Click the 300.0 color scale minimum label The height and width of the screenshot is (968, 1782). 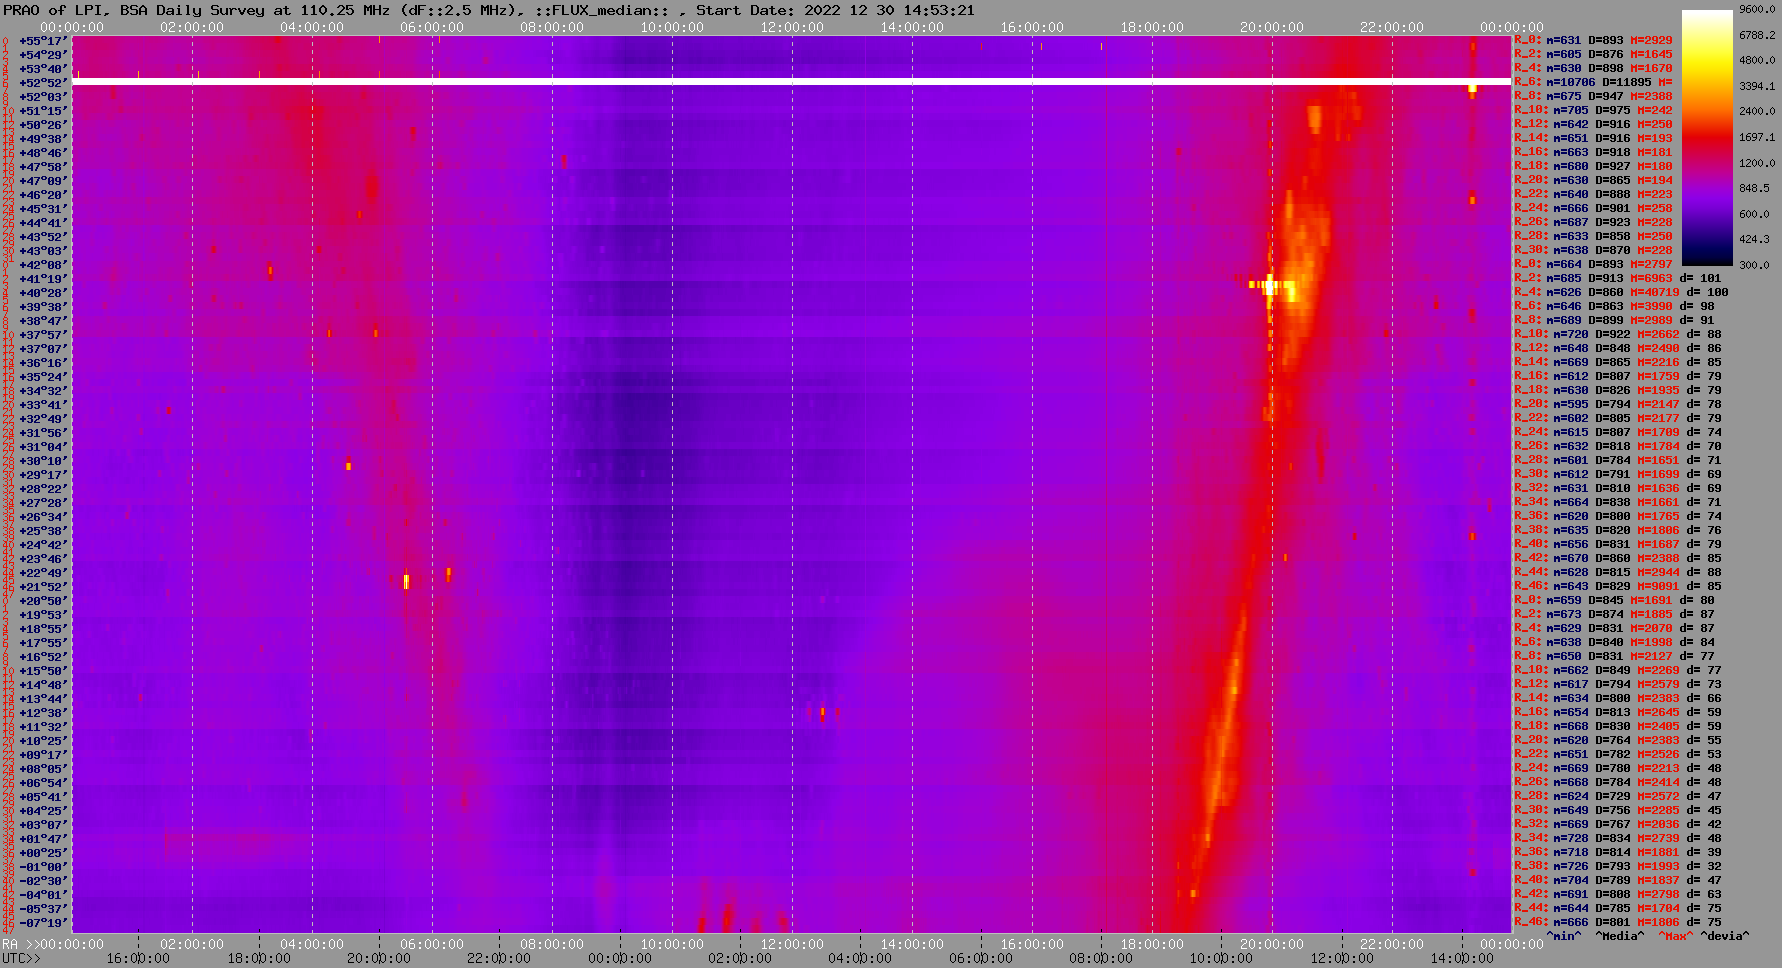1754,265
